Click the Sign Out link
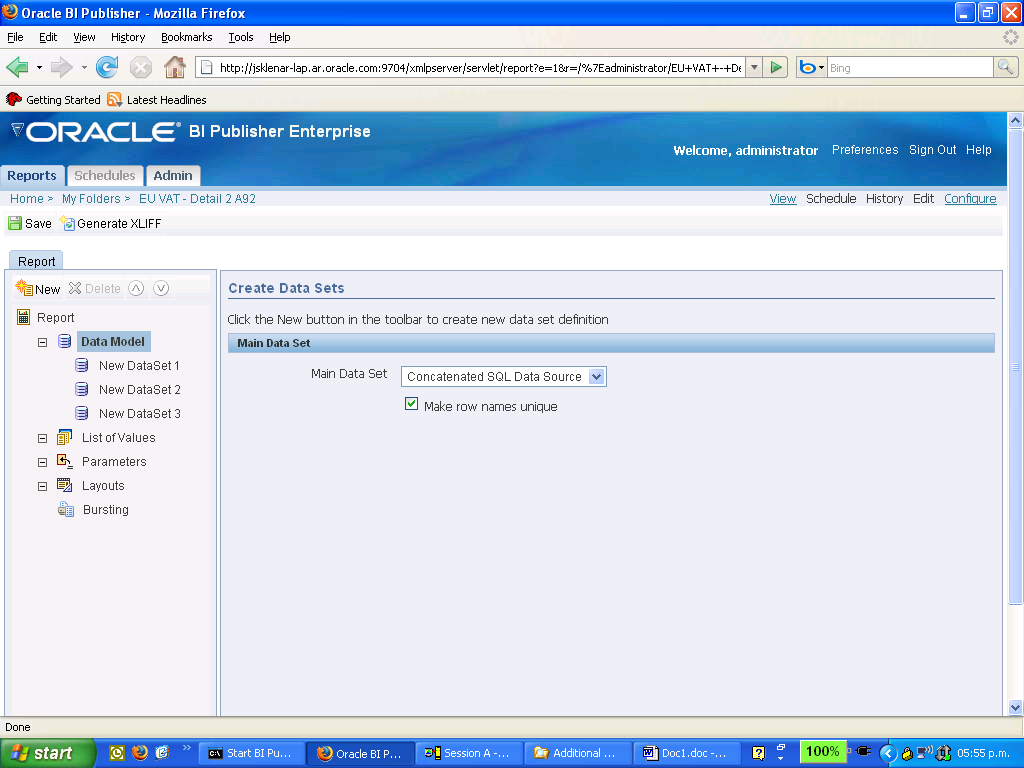1024x768 pixels. [932, 150]
